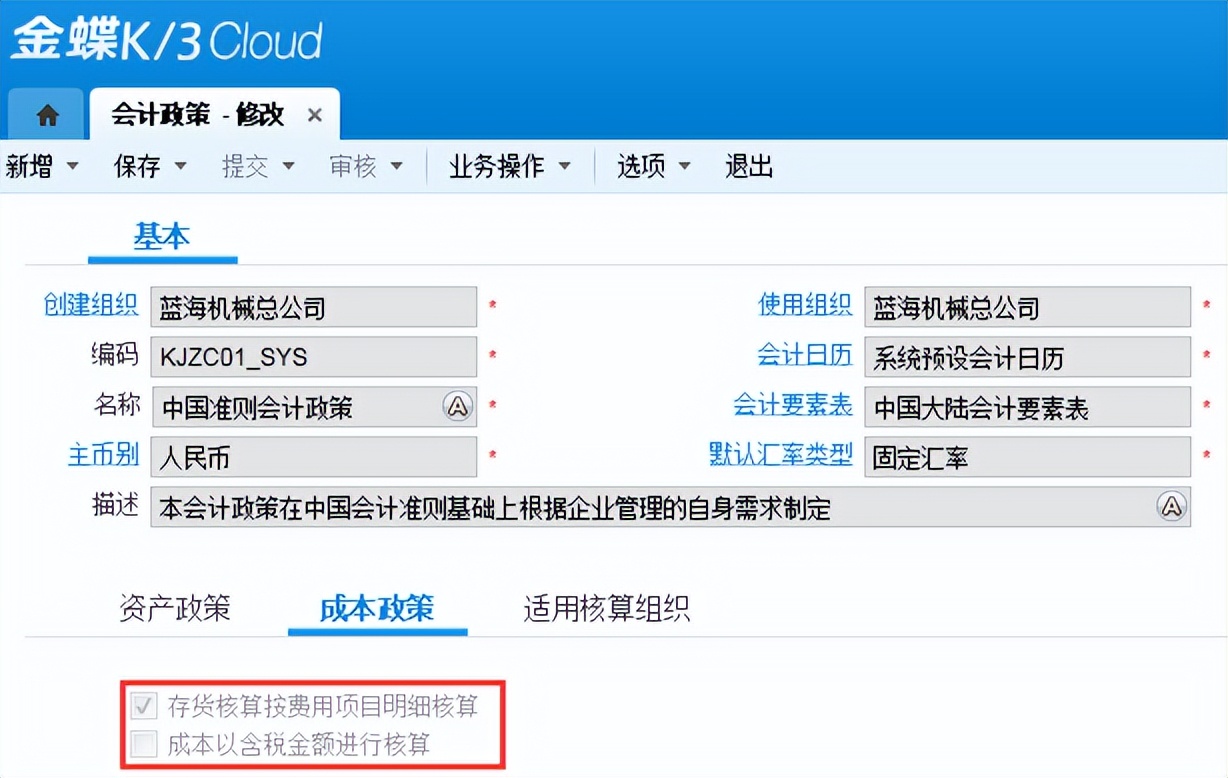1228x778 pixels.
Task: Click the 退出 button
Action: point(748,166)
